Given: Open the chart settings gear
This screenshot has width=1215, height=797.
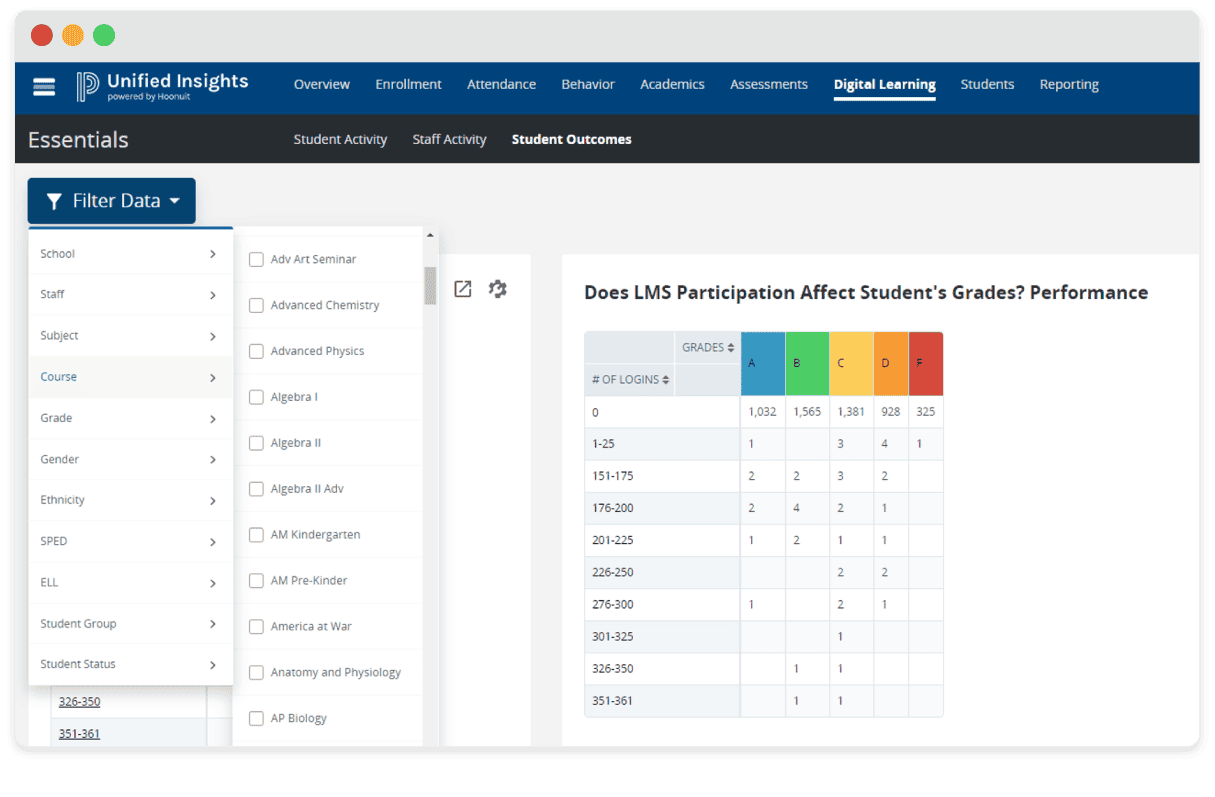Looking at the screenshot, I should click(498, 288).
